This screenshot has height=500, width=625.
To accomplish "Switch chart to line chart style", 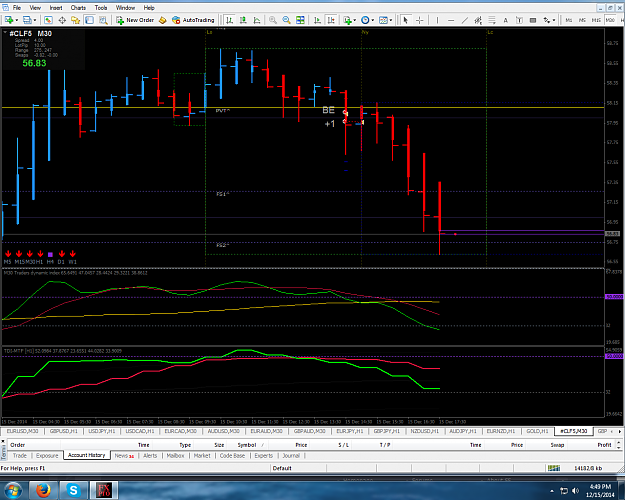I will click(257, 20).
